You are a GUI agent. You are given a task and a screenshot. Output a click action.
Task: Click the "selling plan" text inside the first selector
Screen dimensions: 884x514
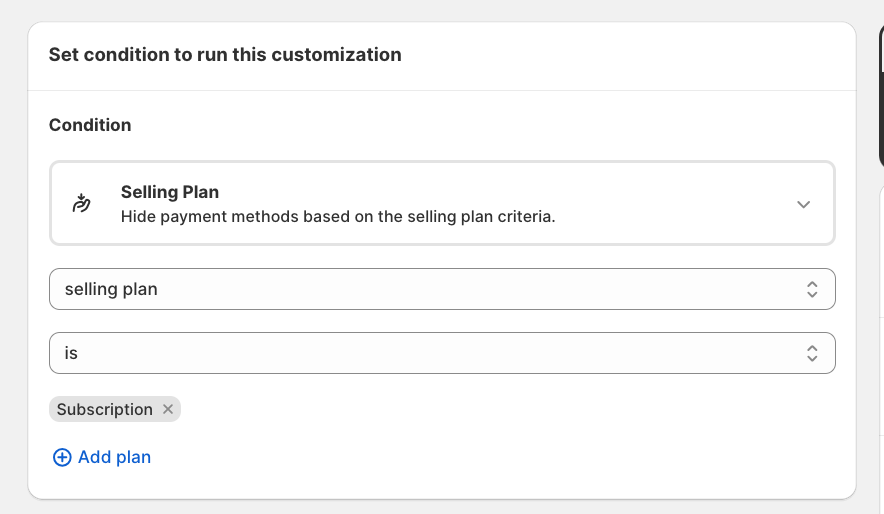[111, 289]
